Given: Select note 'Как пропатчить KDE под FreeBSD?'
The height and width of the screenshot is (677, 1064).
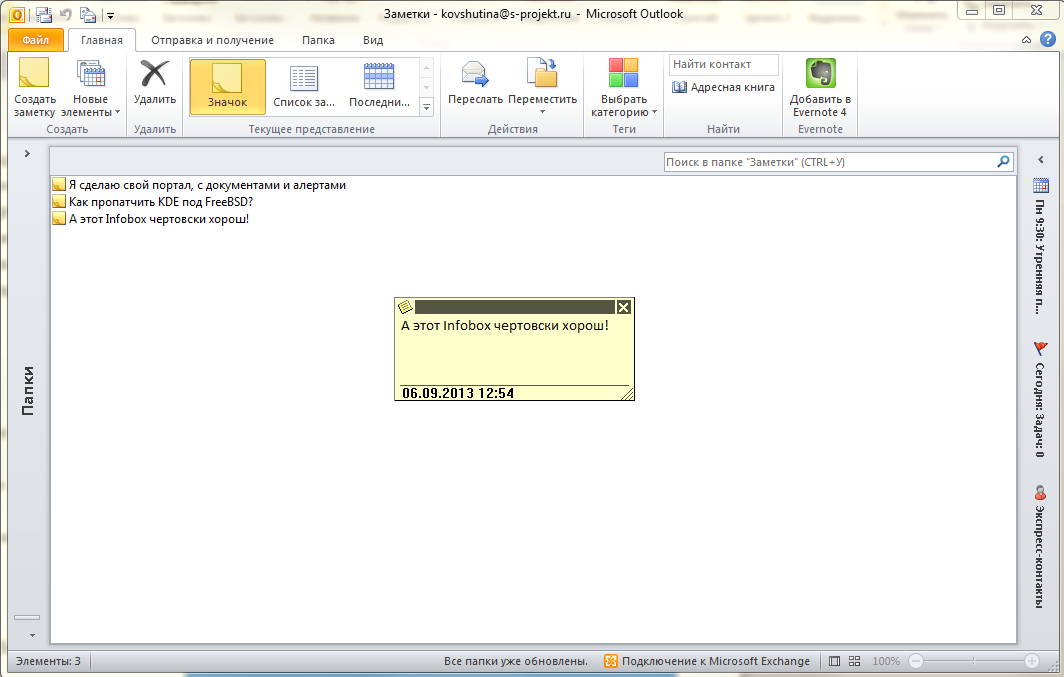Looking at the screenshot, I should 161,201.
